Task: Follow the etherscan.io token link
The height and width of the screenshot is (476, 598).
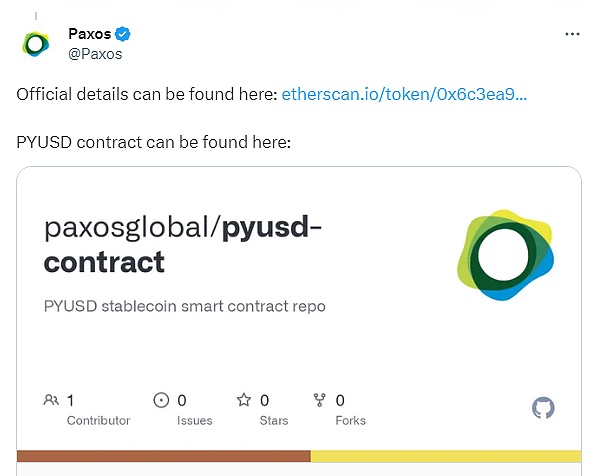Action: click(404, 94)
